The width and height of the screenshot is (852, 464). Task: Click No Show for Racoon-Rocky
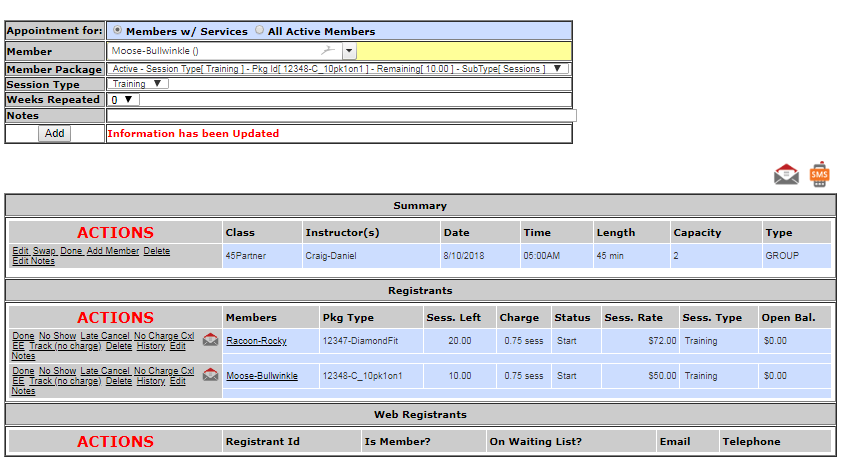57,336
